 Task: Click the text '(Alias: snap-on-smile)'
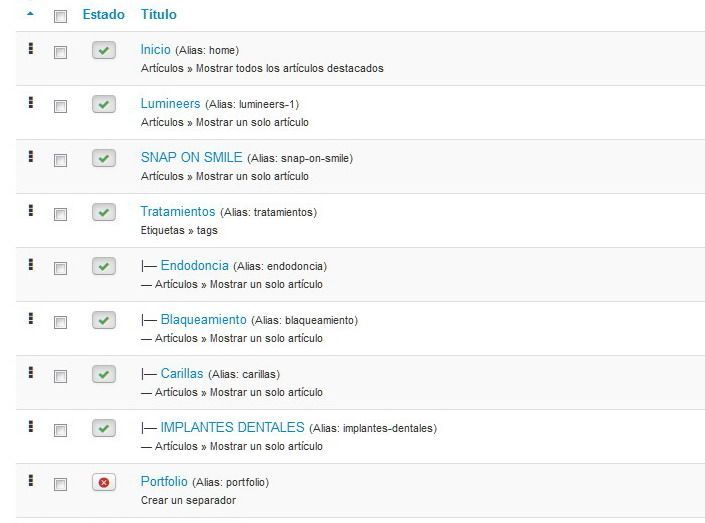(300, 158)
